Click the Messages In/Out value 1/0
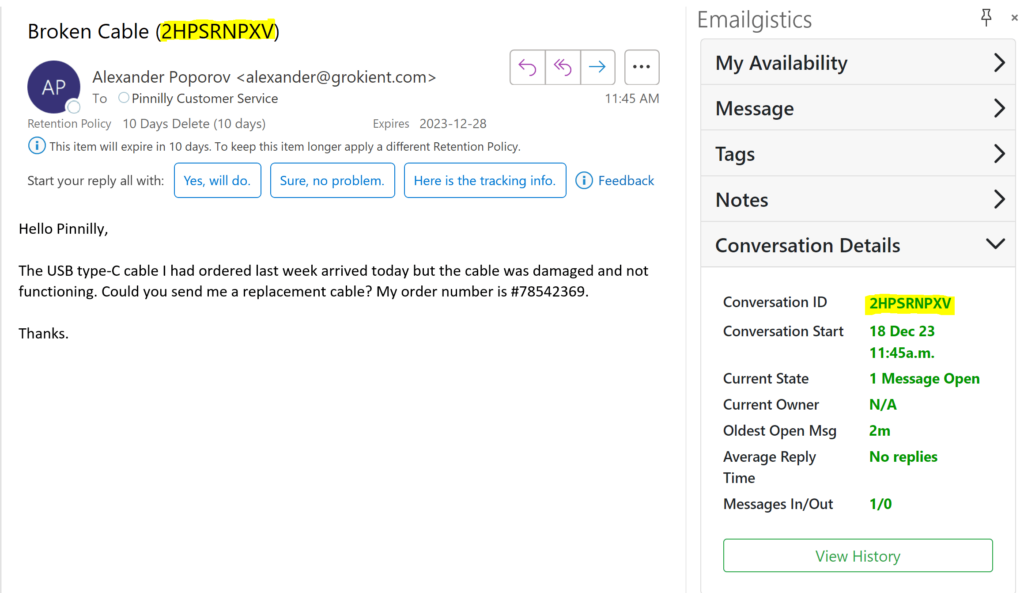Screen dimensions: 1024x593 [880, 504]
